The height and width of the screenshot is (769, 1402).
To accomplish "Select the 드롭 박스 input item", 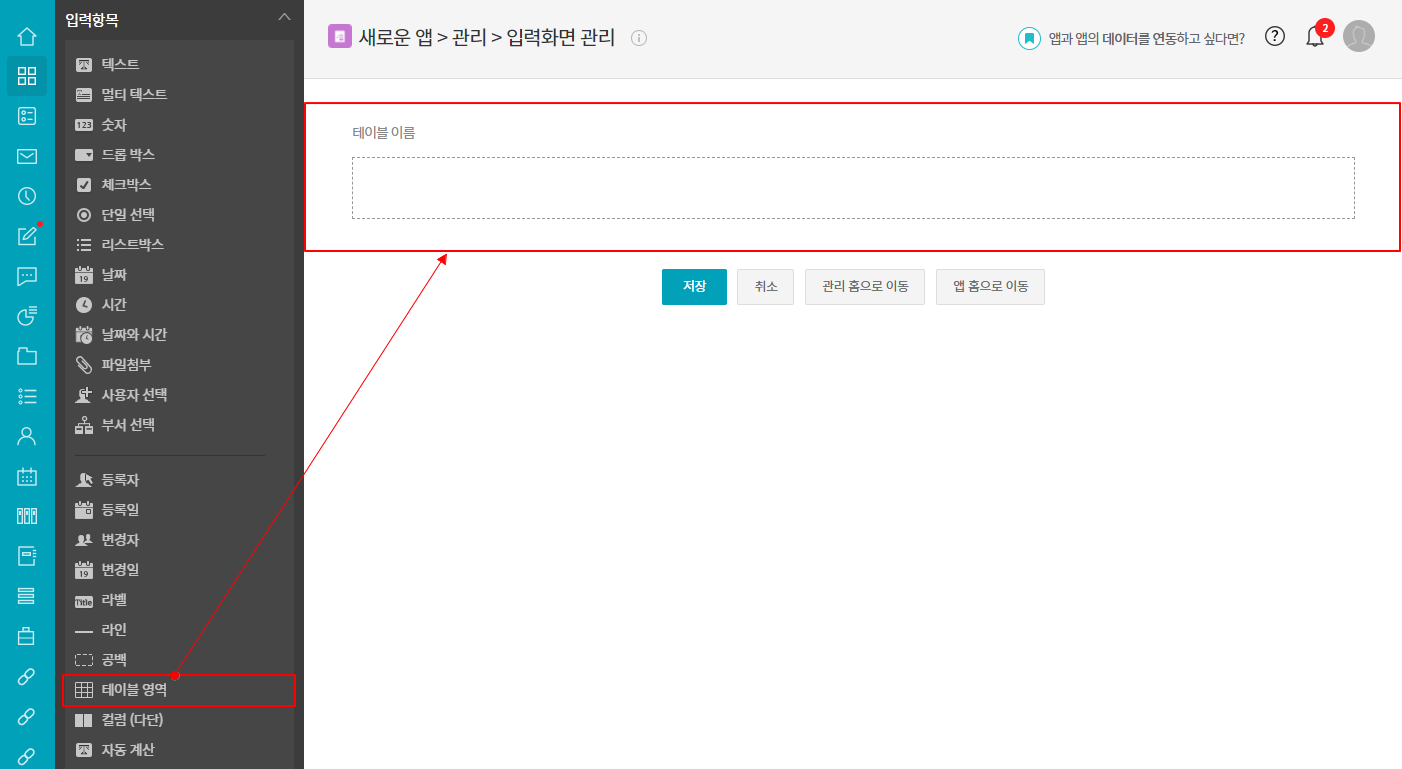I will click(128, 155).
